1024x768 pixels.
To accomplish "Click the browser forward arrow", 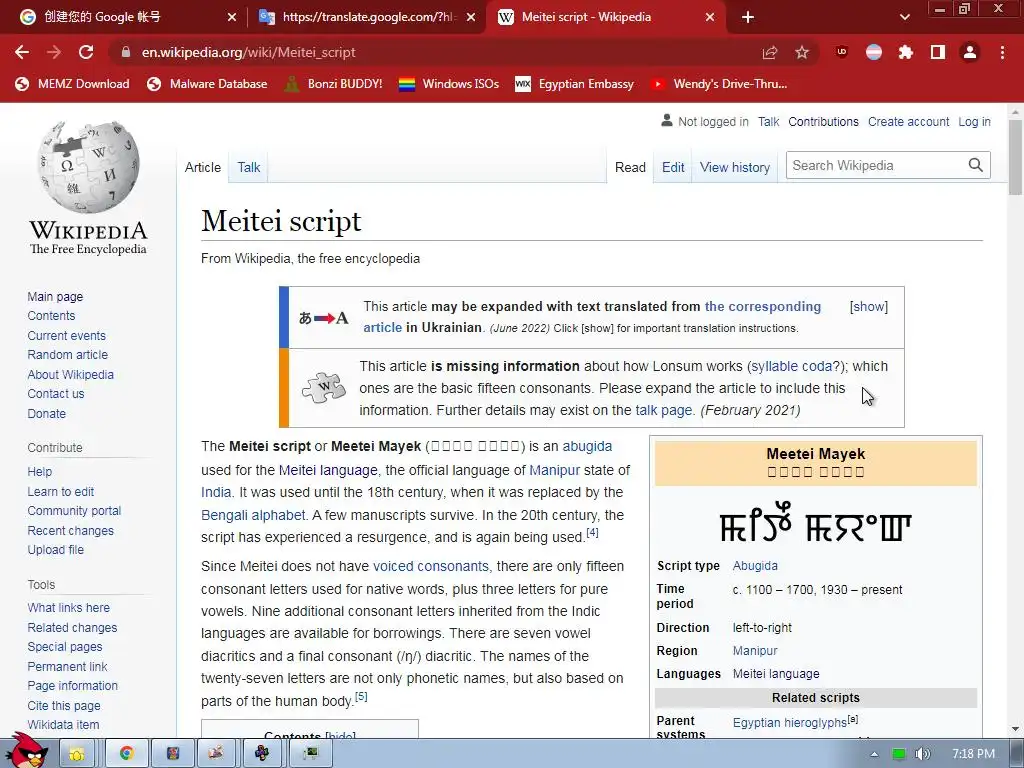I will 54,52.
